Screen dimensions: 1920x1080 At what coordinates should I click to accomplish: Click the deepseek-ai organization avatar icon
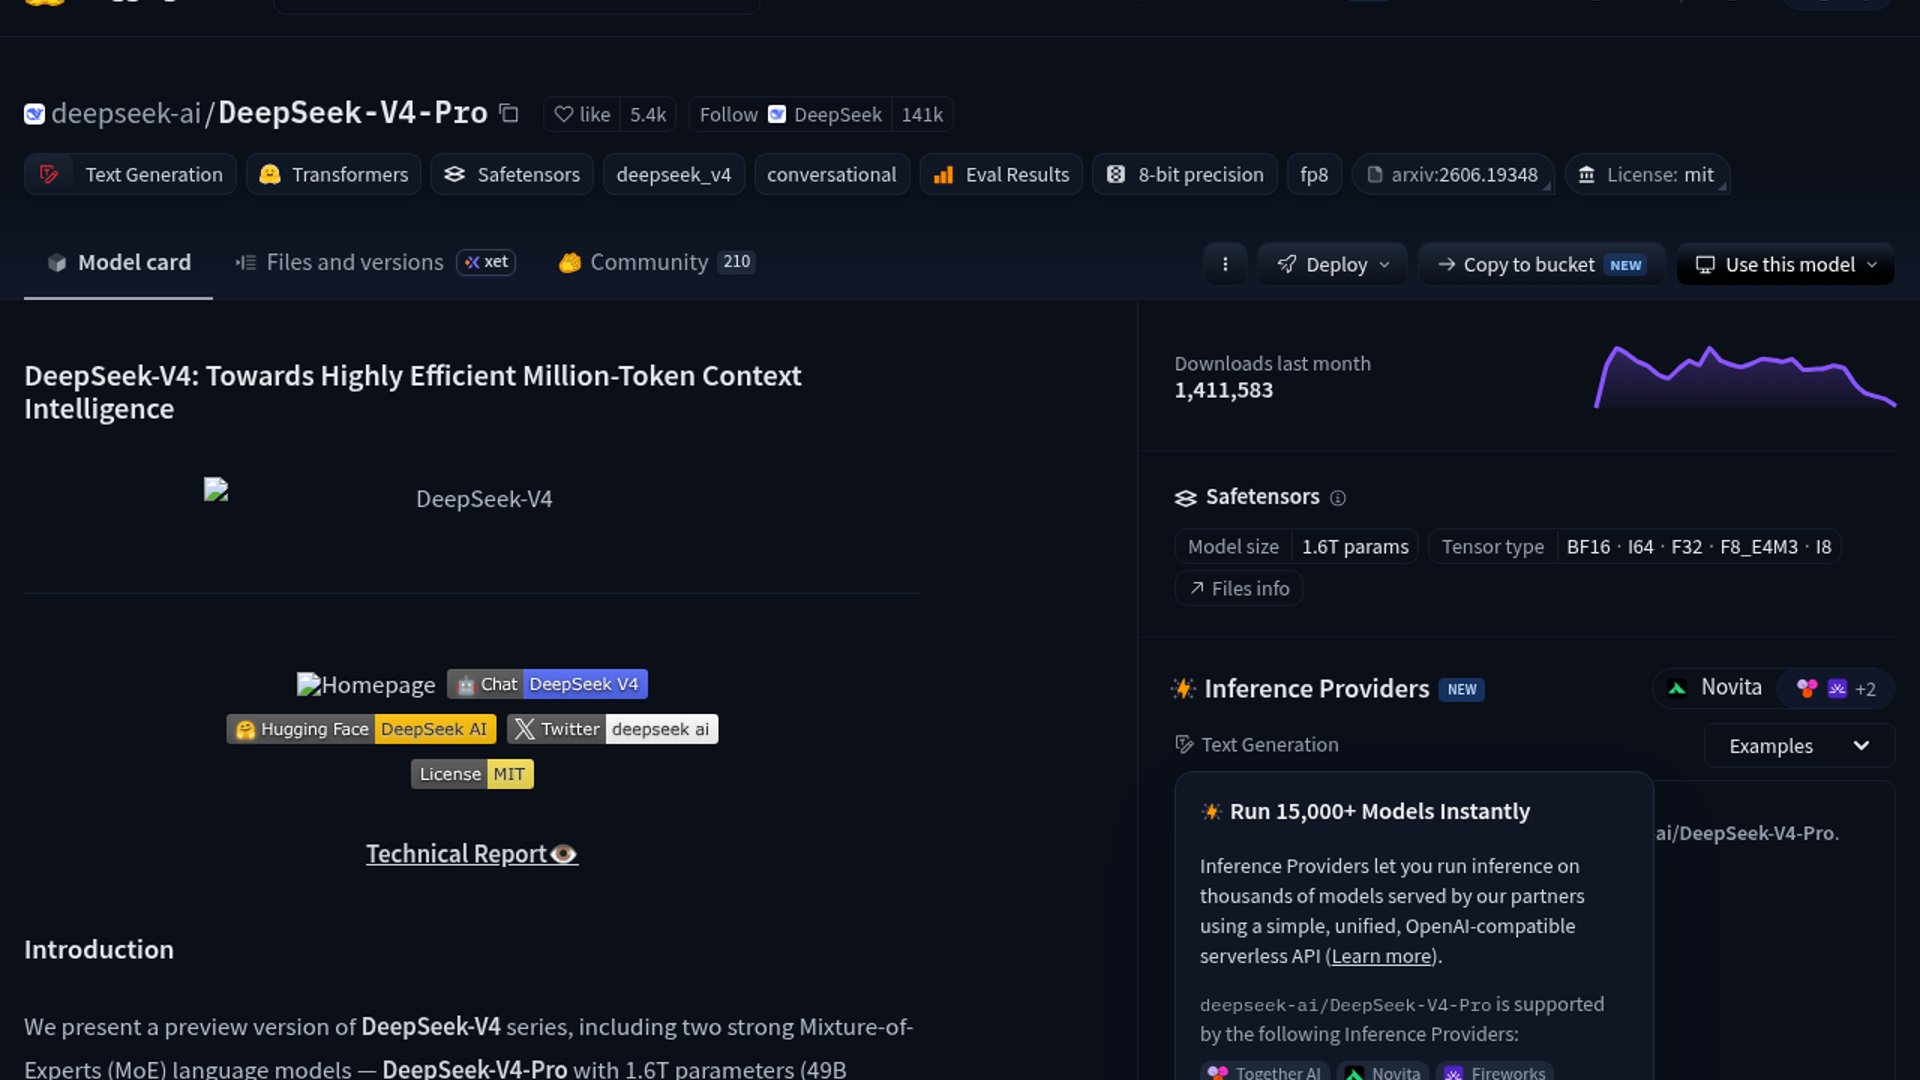(34, 114)
